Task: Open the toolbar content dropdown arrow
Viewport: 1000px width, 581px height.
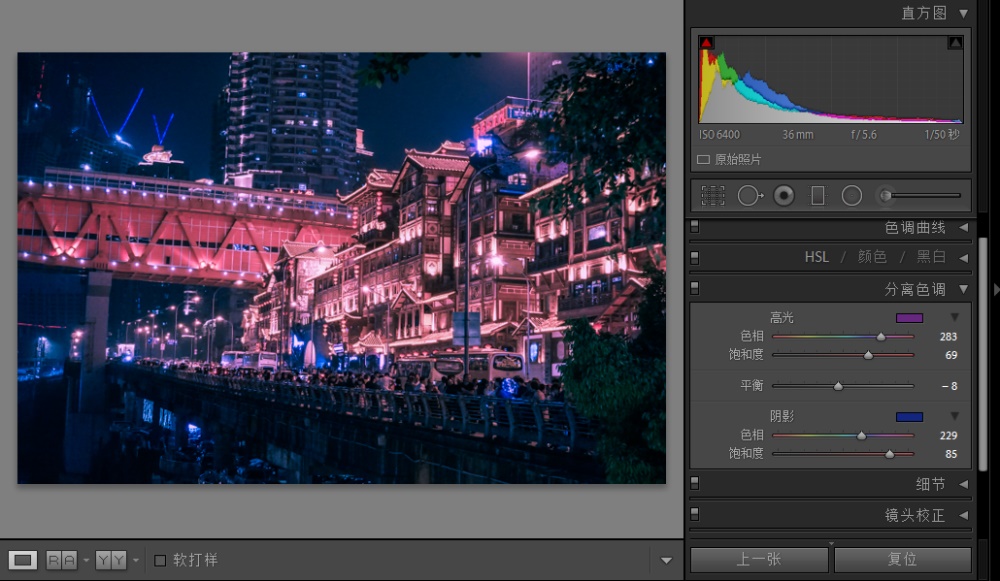Action: point(666,561)
